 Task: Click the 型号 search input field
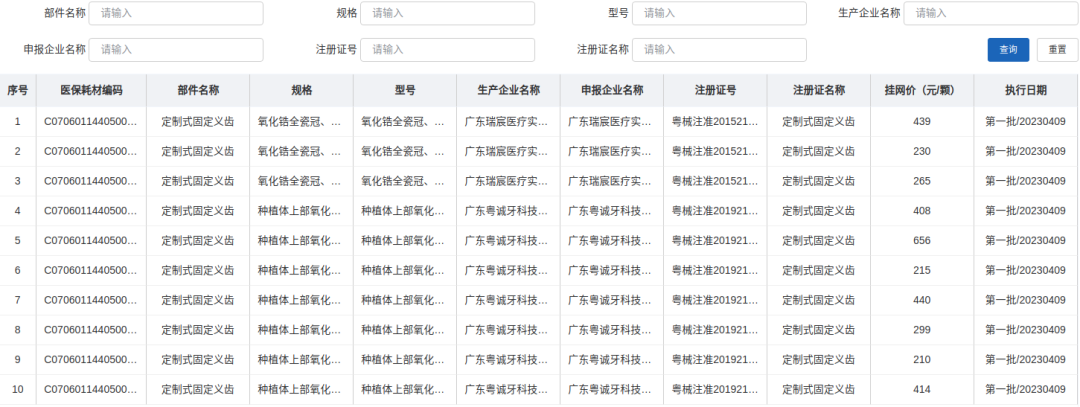click(x=719, y=13)
